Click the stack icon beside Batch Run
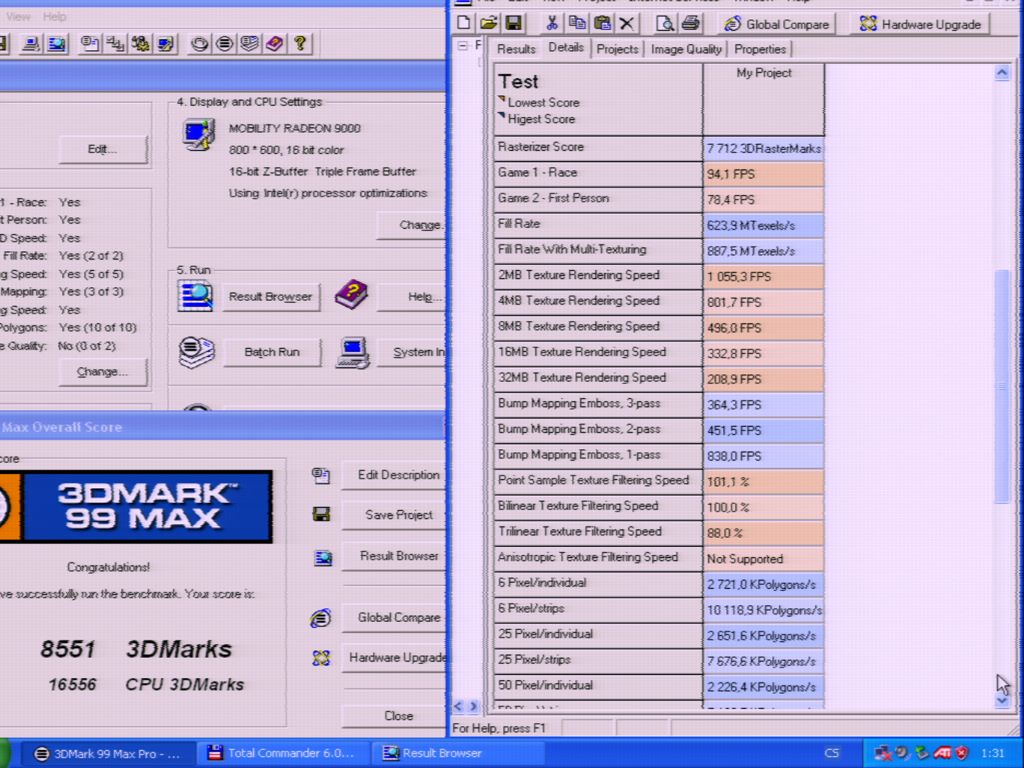The image size is (1024, 768). coord(197,352)
